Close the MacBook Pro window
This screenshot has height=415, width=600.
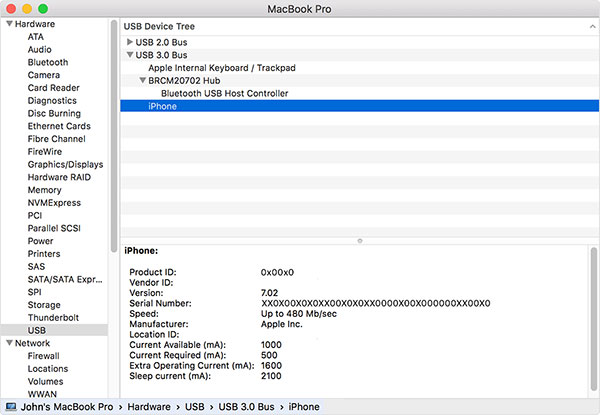pyautogui.click(x=11, y=8)
